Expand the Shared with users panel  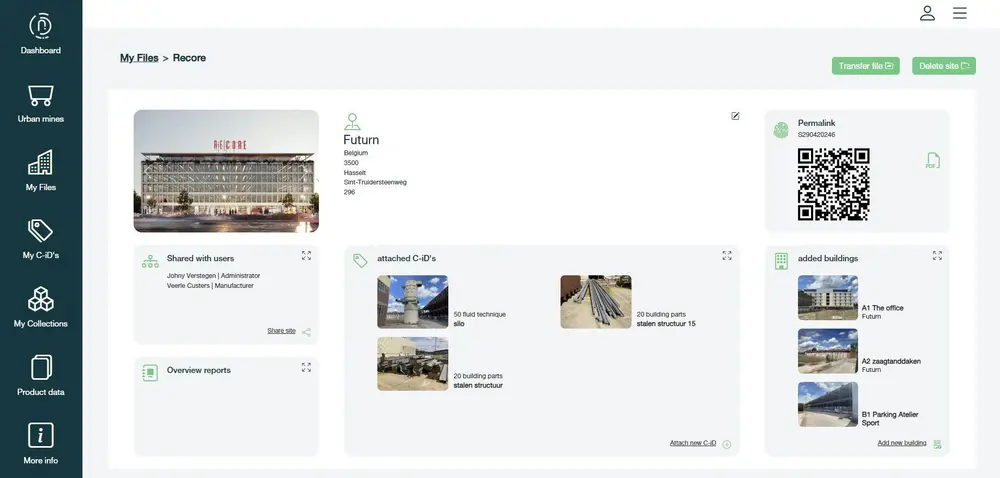306,255
